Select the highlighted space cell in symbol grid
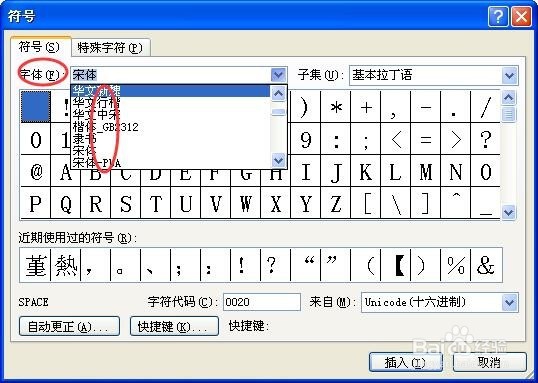The height and width of the screenshot is (383, 538). tap(36, 107)
